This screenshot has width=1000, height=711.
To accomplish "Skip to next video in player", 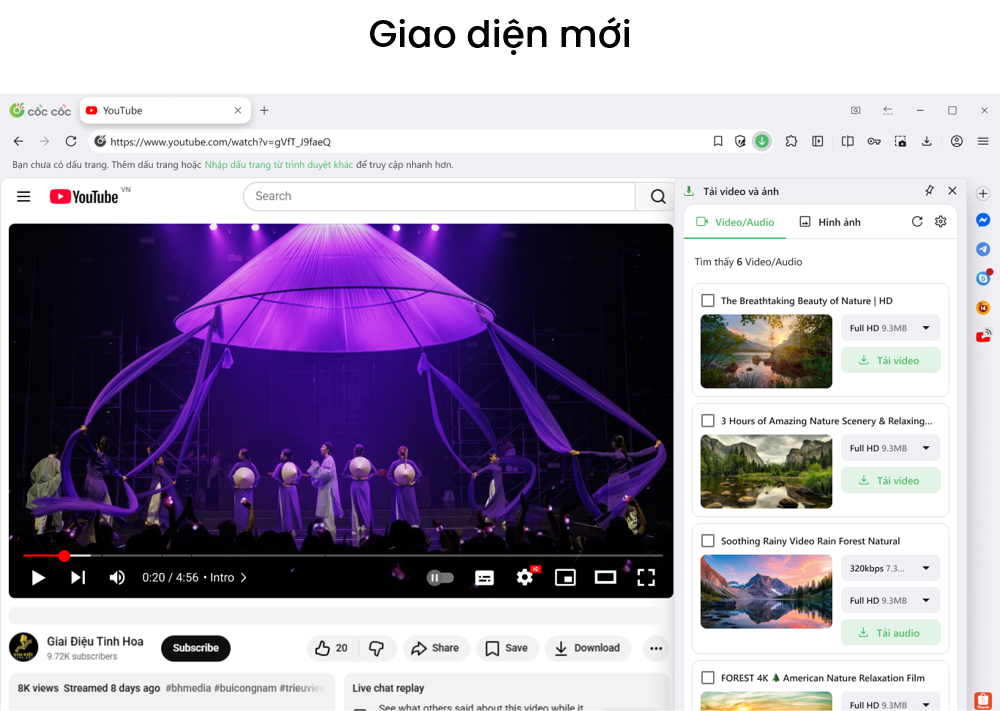I will click(x=78, y=578).
